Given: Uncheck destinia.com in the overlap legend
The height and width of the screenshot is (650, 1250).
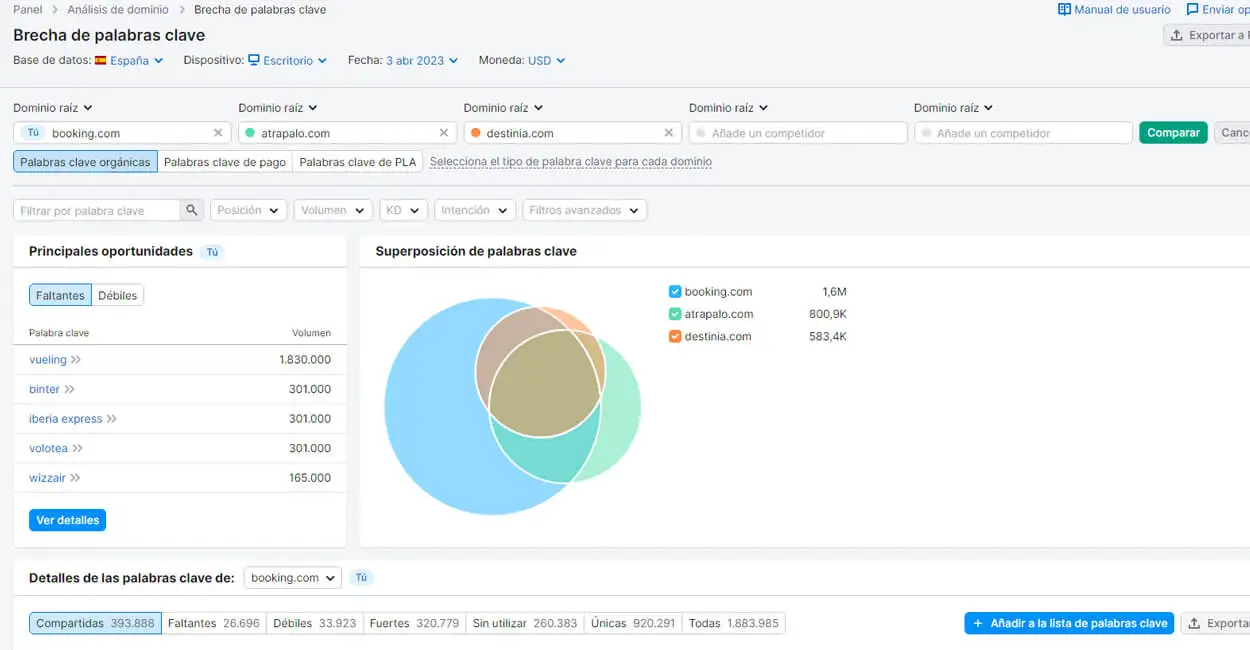Looking at the screenshot, I should (675, 337).
